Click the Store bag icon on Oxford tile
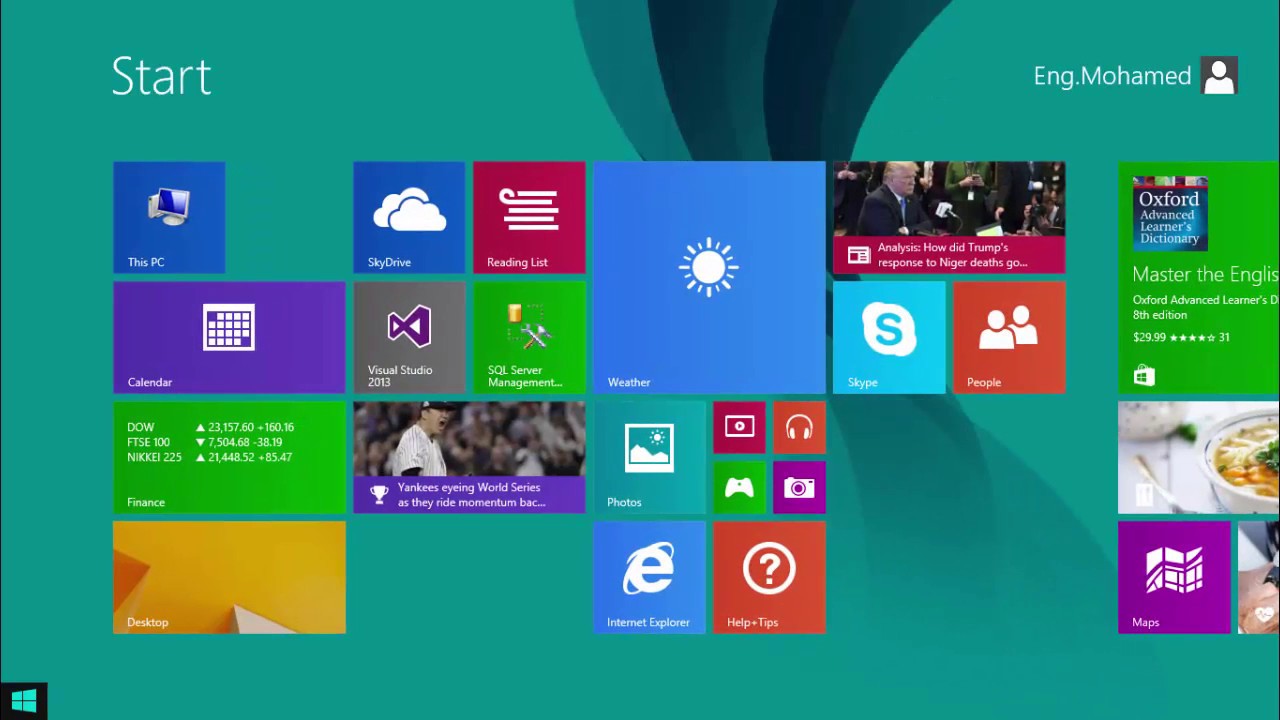1280x720 pixels. tap(1144, 375)
